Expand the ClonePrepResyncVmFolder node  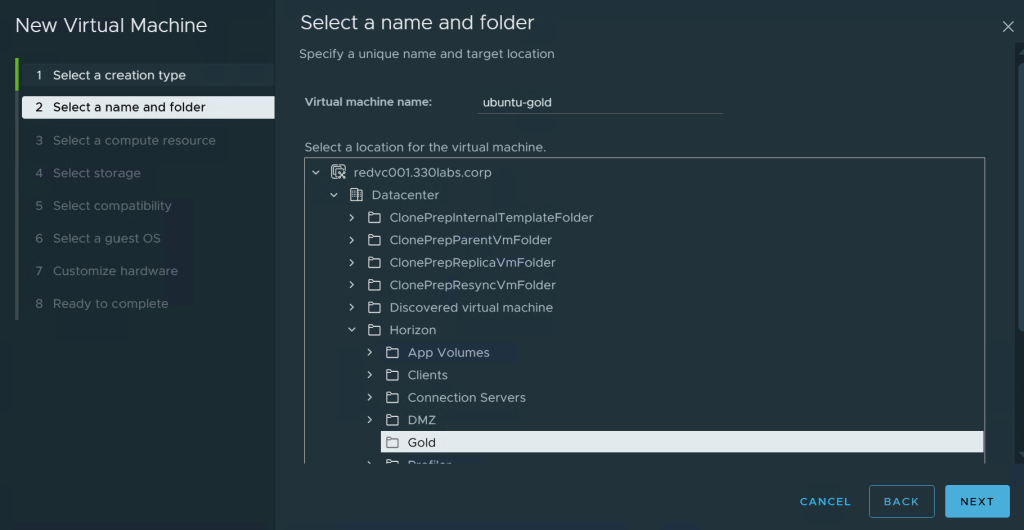(x=352, y=285)
